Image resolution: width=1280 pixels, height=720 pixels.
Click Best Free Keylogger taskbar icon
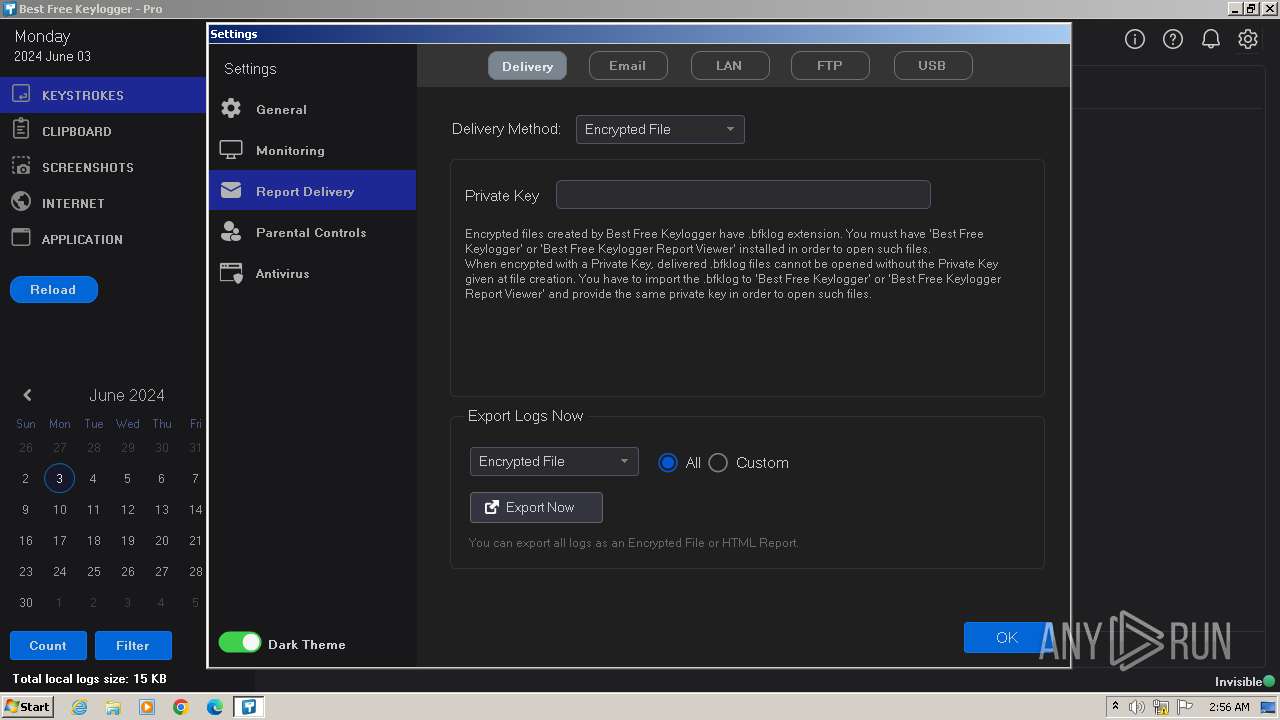tap(249, 707)
